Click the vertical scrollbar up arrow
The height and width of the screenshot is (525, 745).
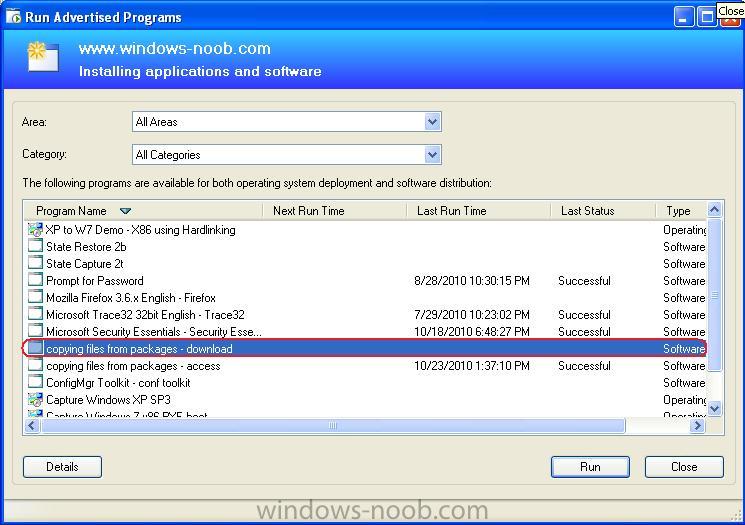coord(714,210)
